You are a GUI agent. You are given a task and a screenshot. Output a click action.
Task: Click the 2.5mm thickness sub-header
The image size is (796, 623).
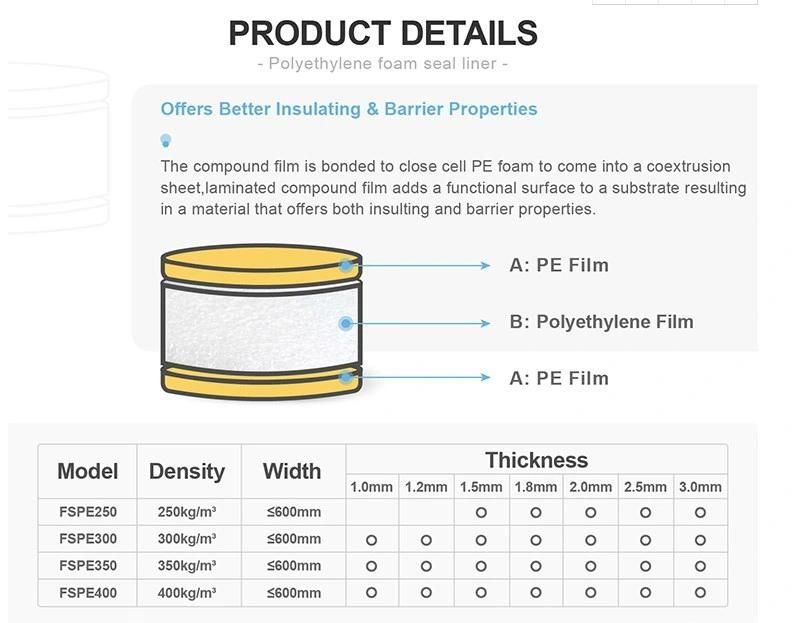(645, 487)
